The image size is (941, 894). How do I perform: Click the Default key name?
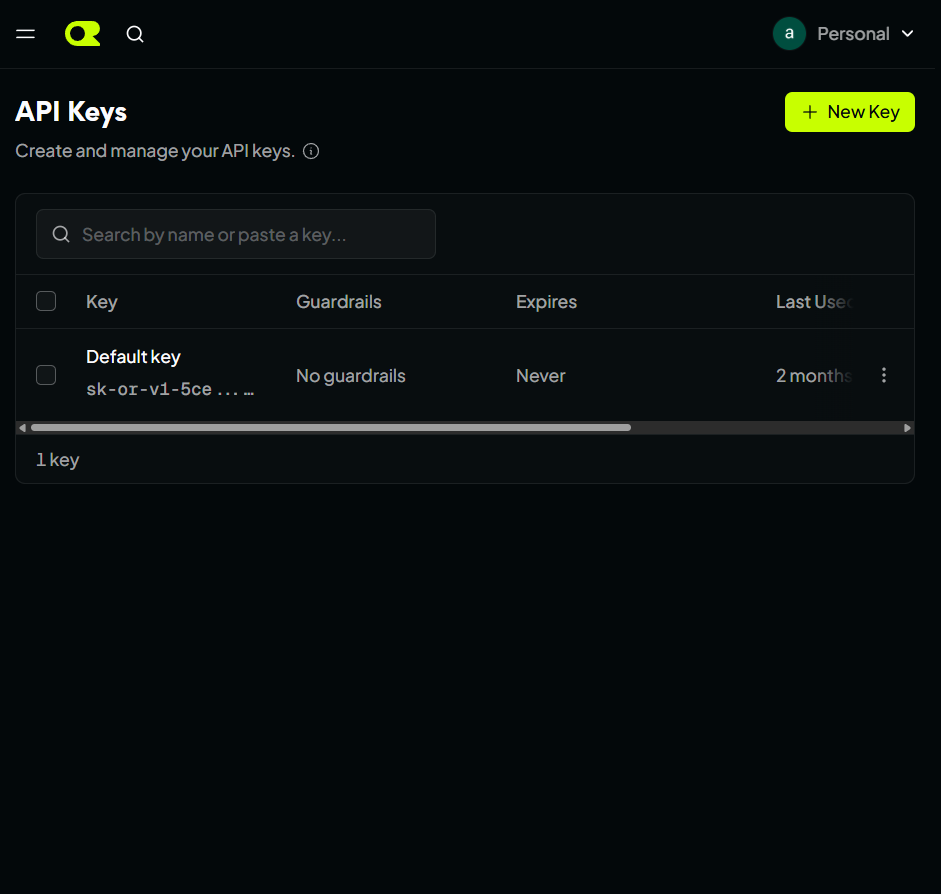pos(133,357)
